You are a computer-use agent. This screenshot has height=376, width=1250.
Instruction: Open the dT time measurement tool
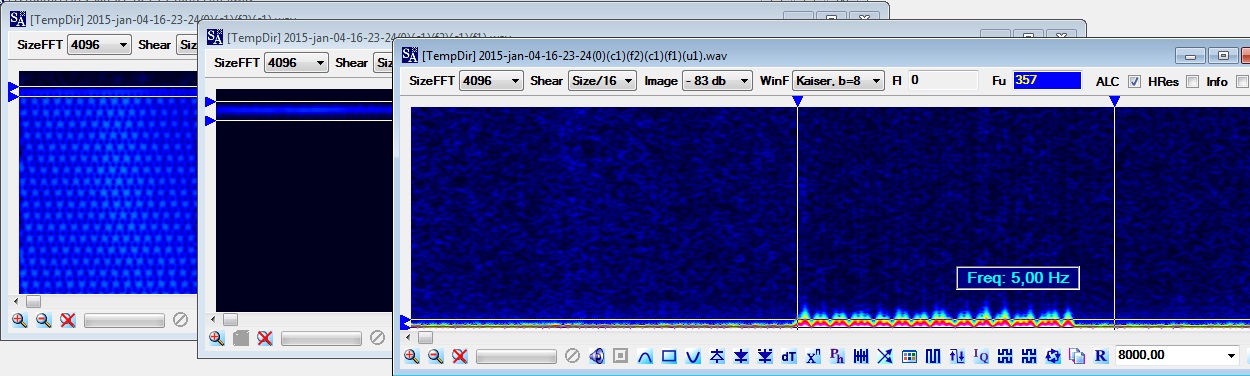(789, 356)
